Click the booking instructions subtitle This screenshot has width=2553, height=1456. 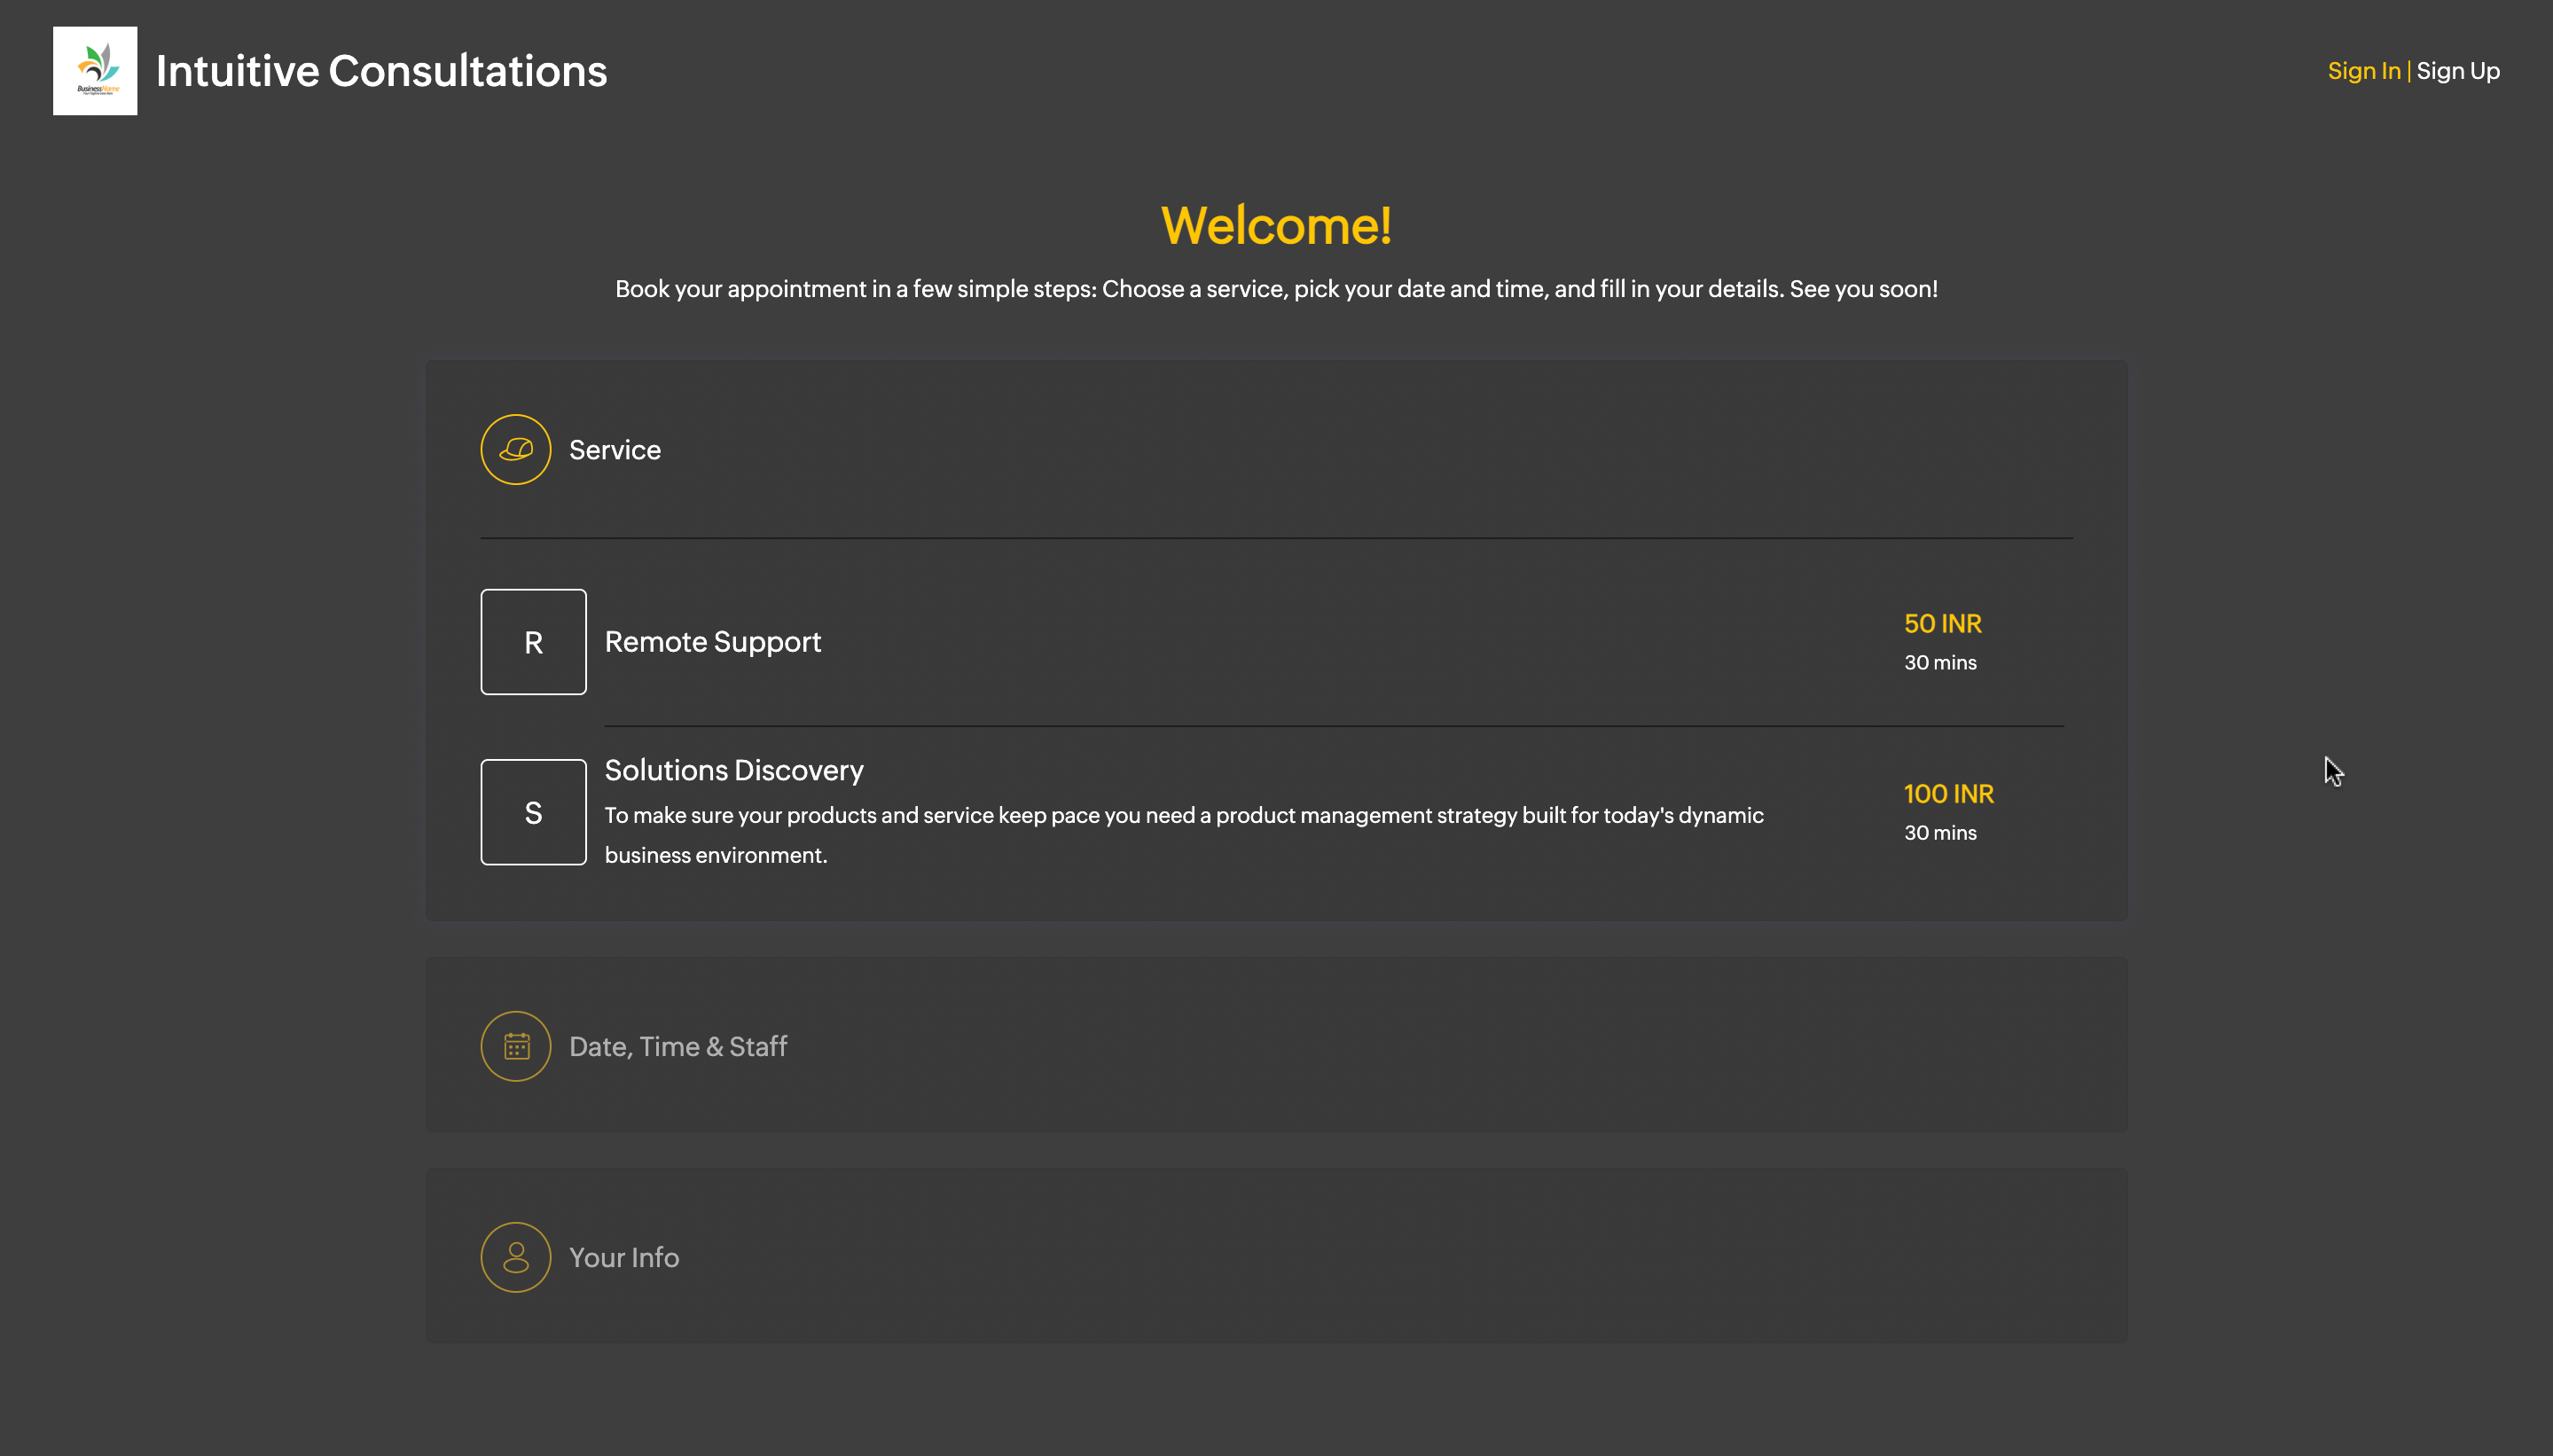pos(1276,289)
